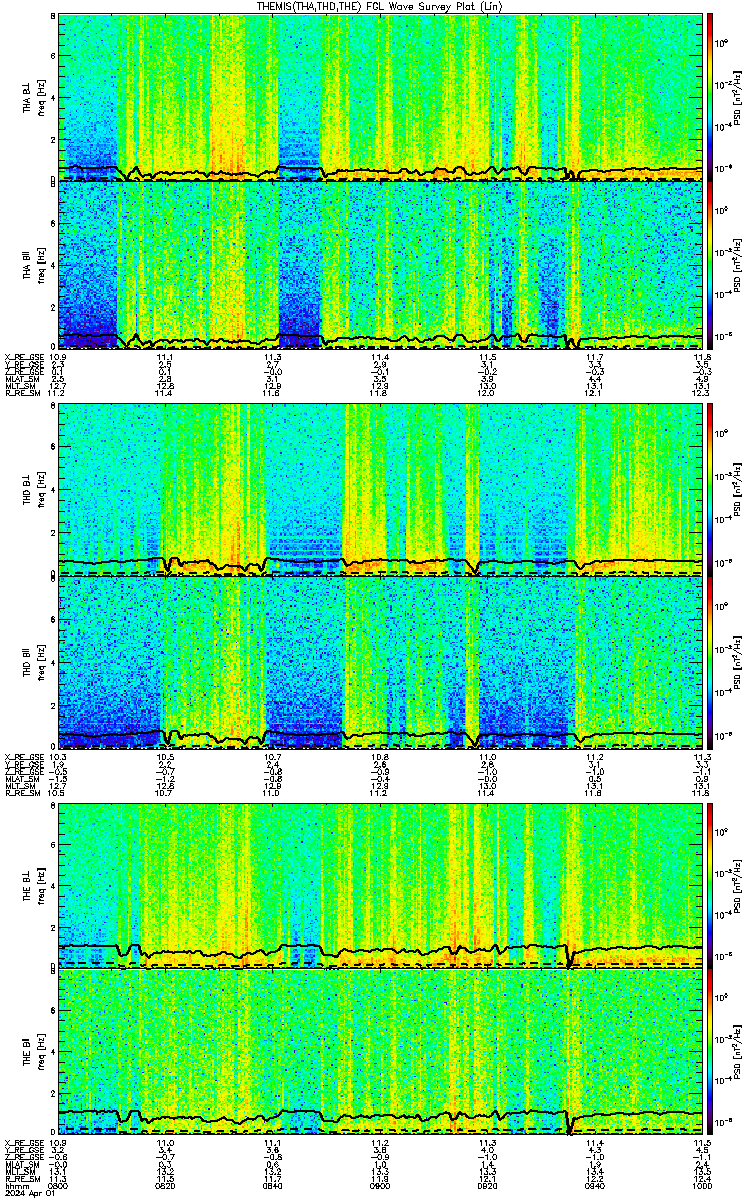This screenshot has height=1200, width=750.
Task: Click the THA B-parallel y-axis label
Action: tap(28, 266)
